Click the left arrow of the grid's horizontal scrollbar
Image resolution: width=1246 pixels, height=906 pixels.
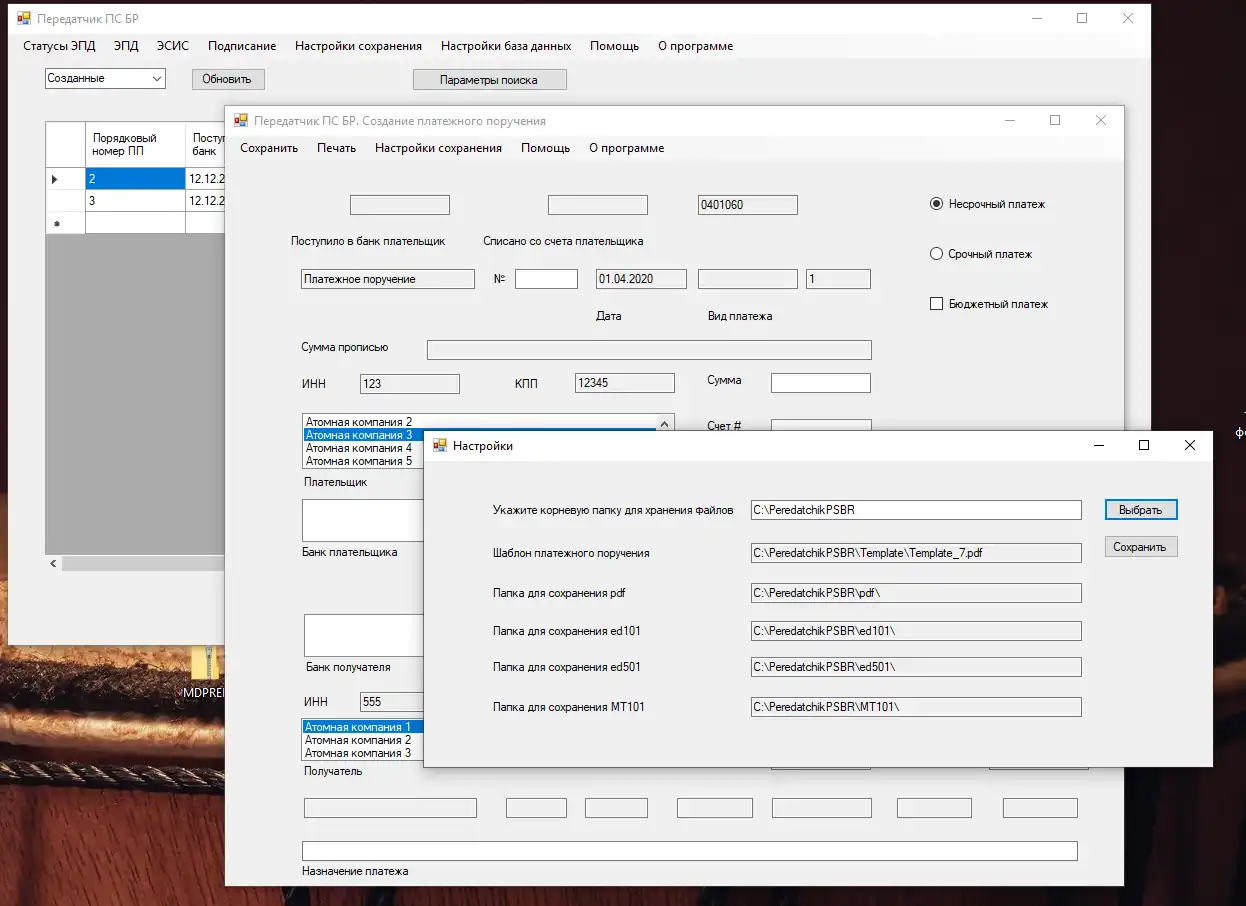point(54,564)
